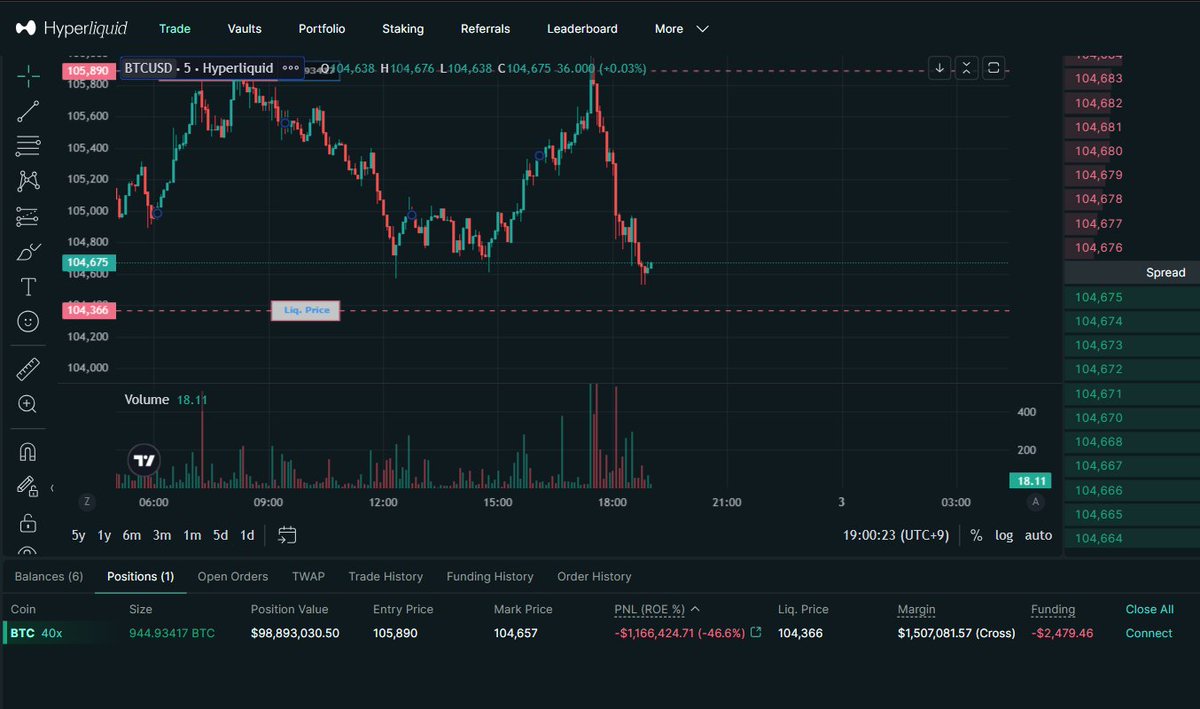Open the TWAP tab

[308, 576]
